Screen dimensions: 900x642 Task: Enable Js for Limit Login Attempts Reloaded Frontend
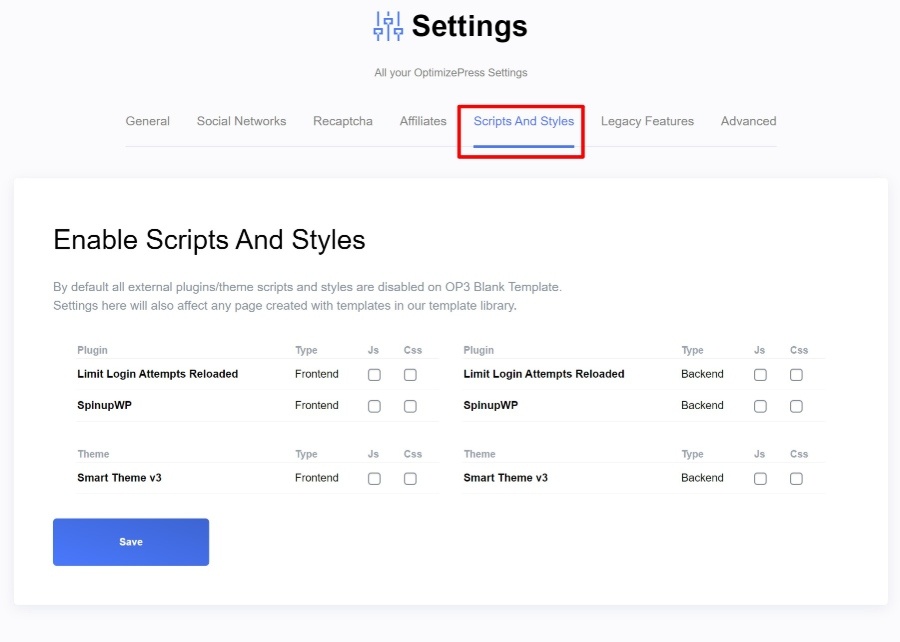(374, 375)
